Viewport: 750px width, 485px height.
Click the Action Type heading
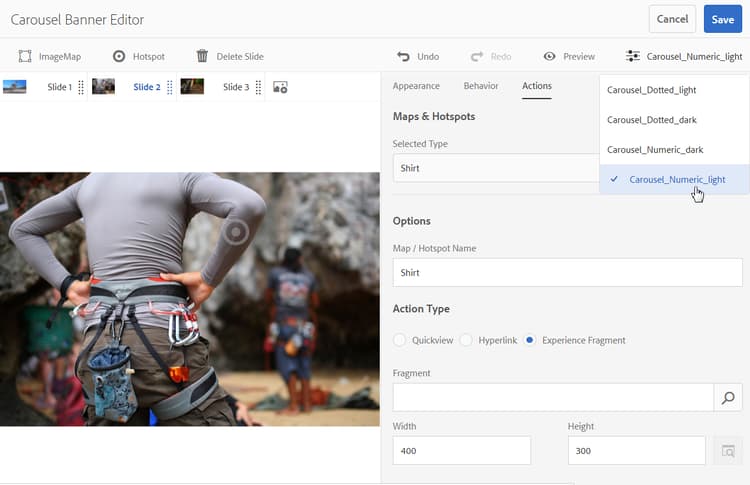coord(421,309)
